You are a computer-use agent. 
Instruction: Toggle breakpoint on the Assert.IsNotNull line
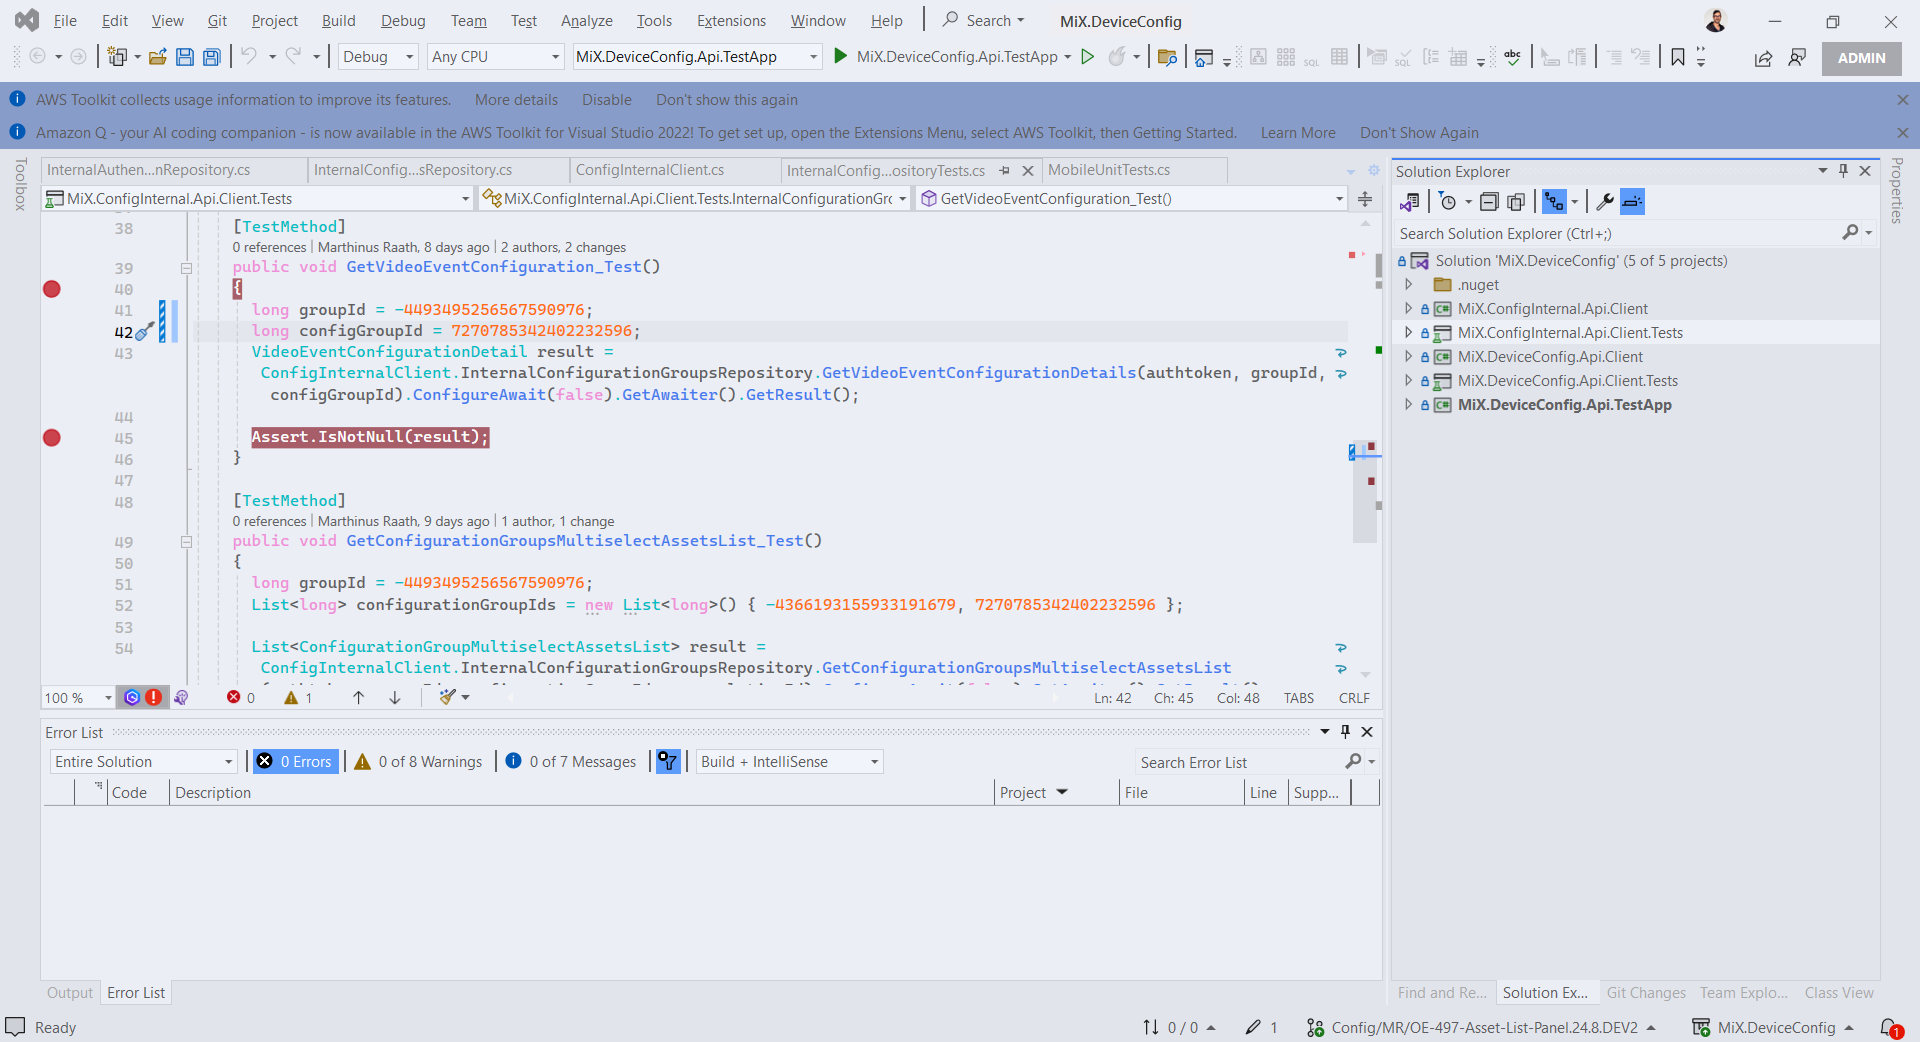tap(52, 438)
